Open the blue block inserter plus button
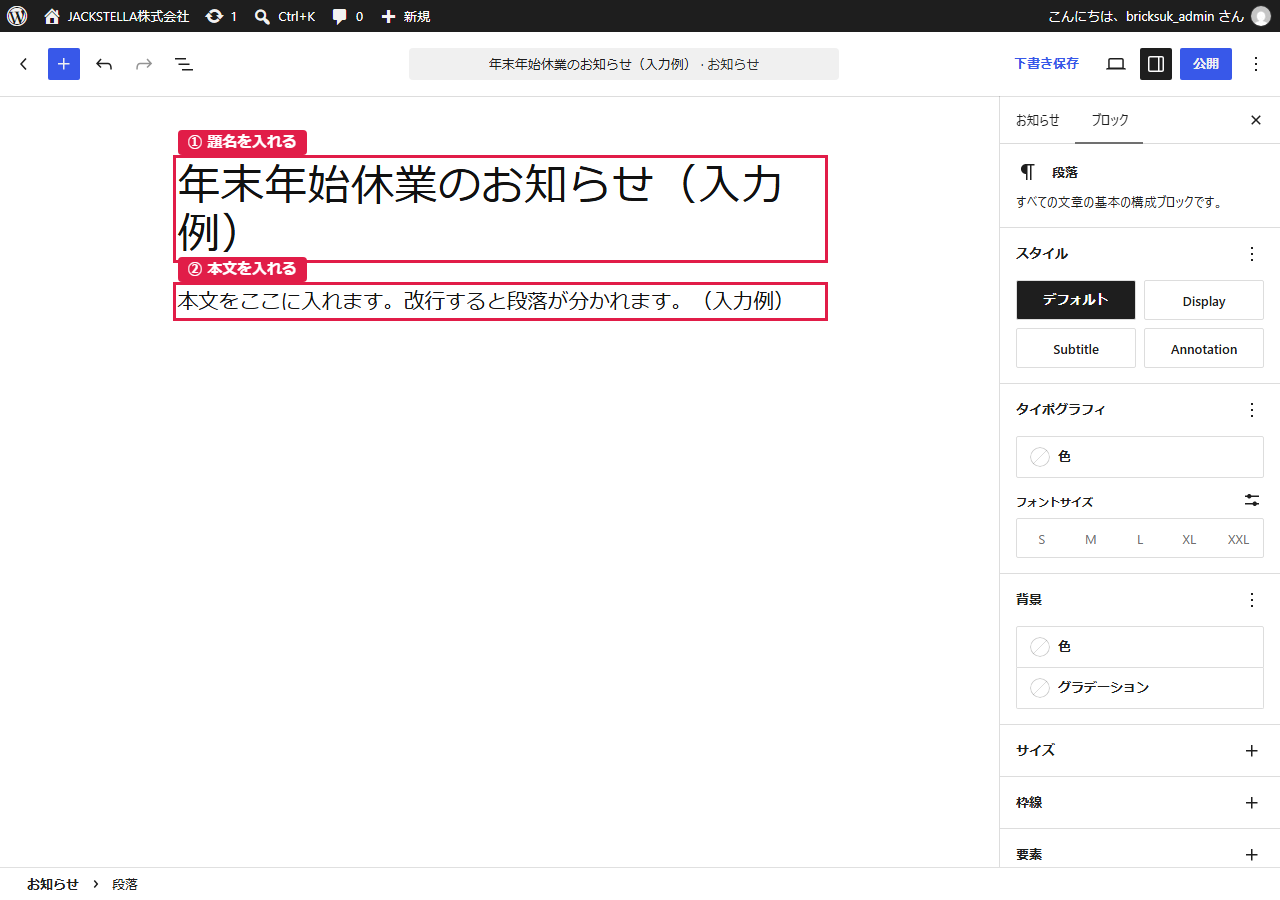Viewport: 1280px width, 900px height. click(x=64, y=64)
